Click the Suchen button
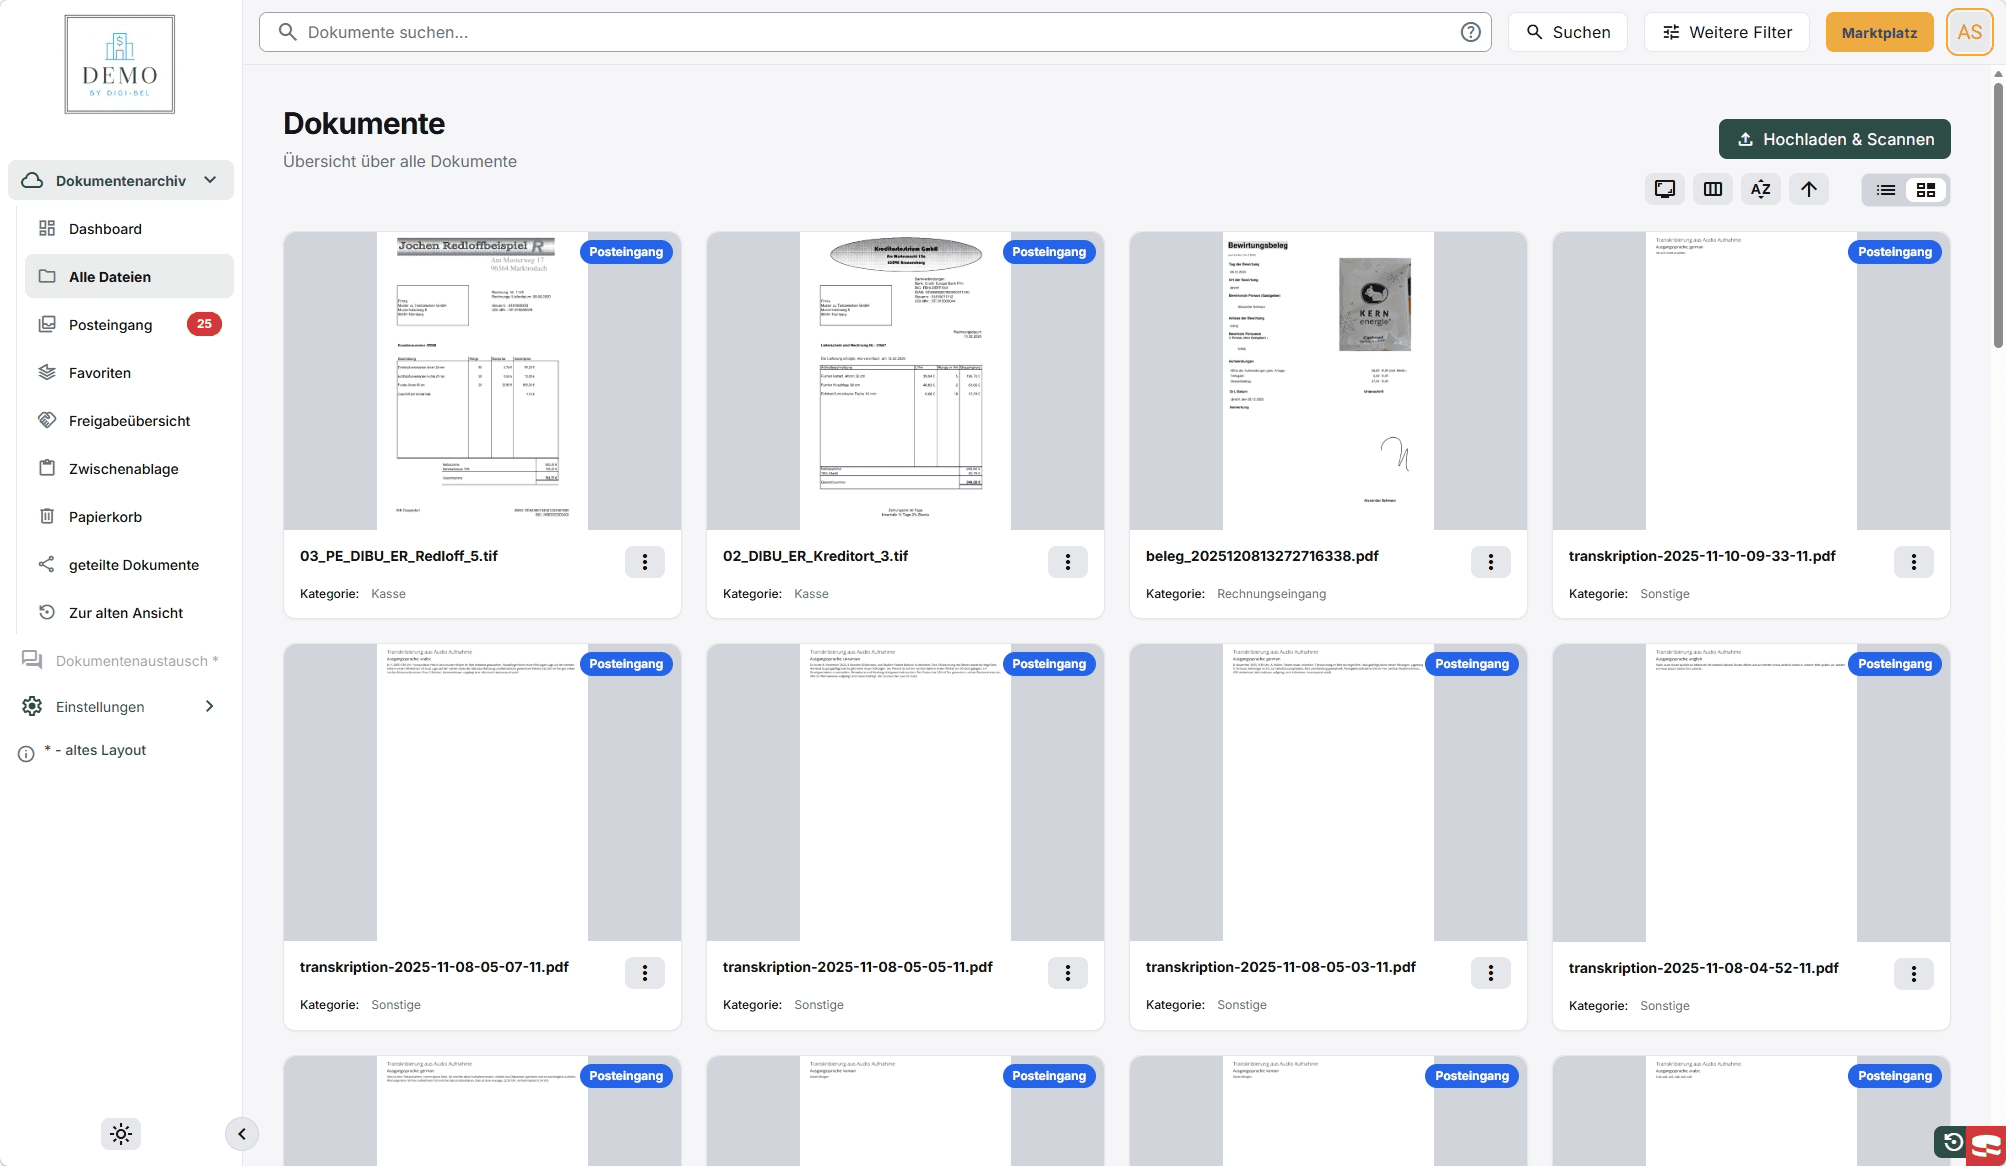The image size is (2006, 1166). pyautogui.click(x=1568, y=32)
